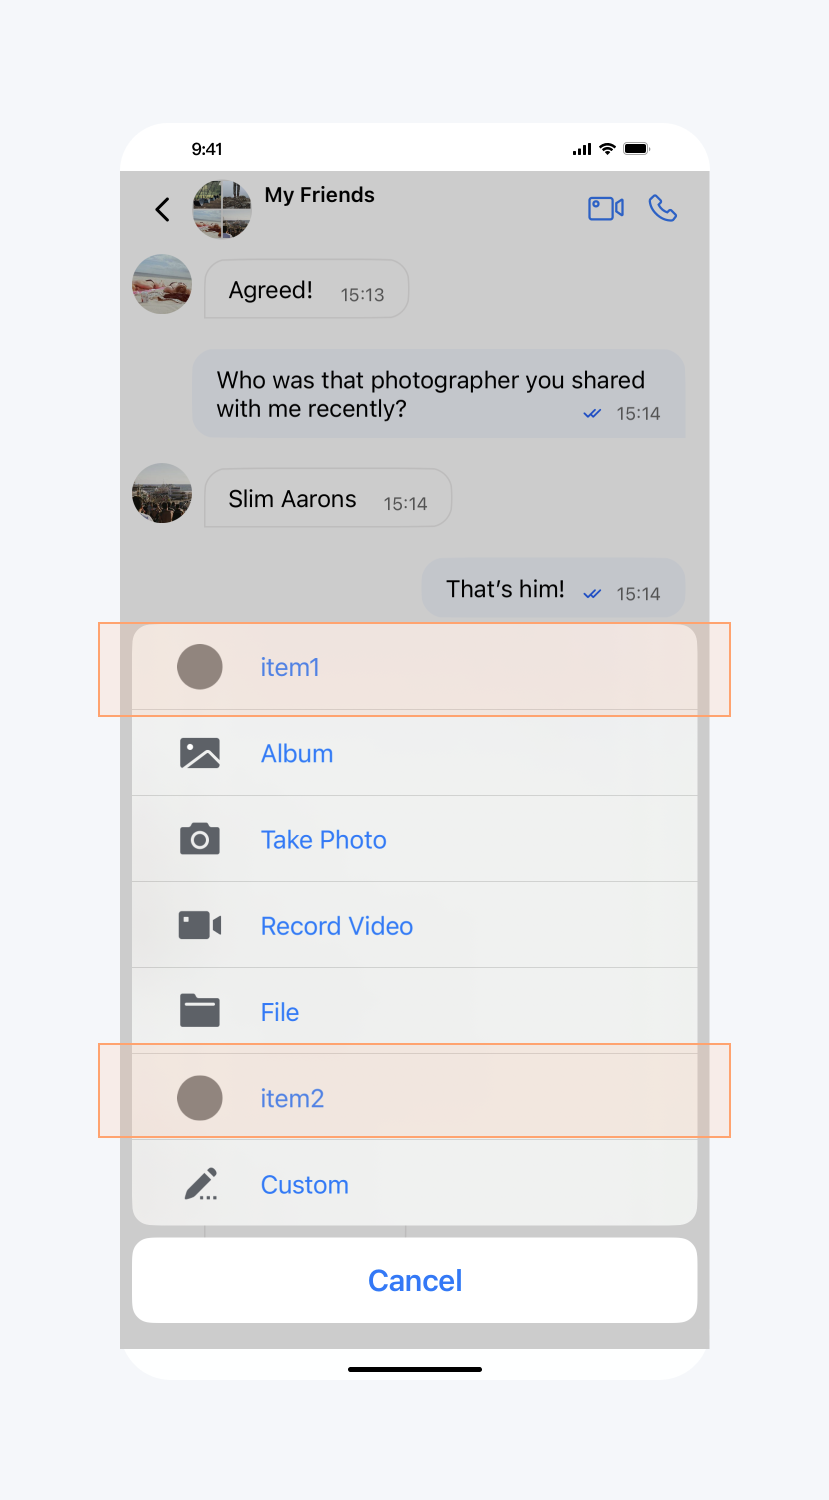This screenshot has height=1500, width=829.
Task: Go back using the chevron arrow
Action: point(162,209)
